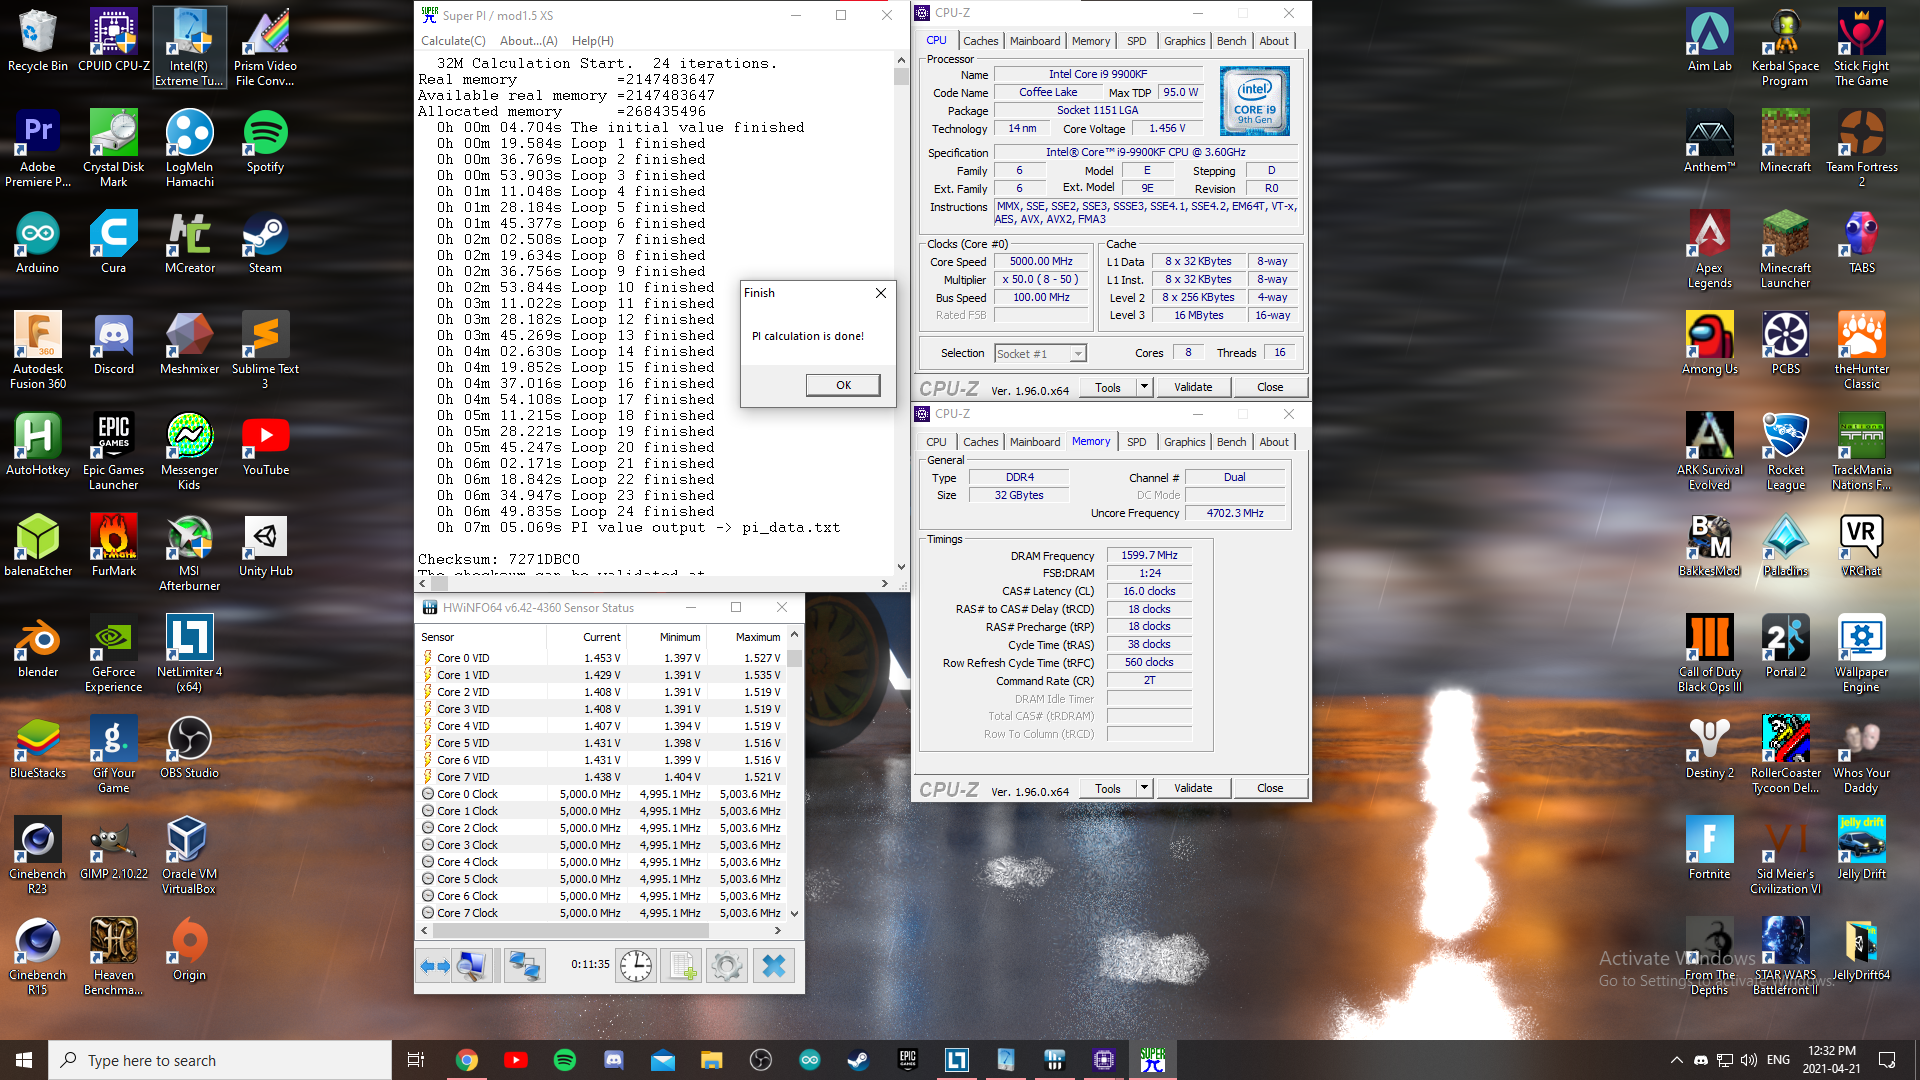Screen dimensions: 1920x1080
Task: Click the HWiNFO vertical scrollbar thumb
Action: pos(795,657)
